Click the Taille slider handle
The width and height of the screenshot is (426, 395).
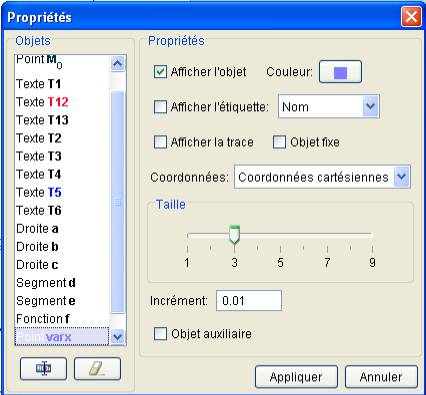click(x=235, y=235)
